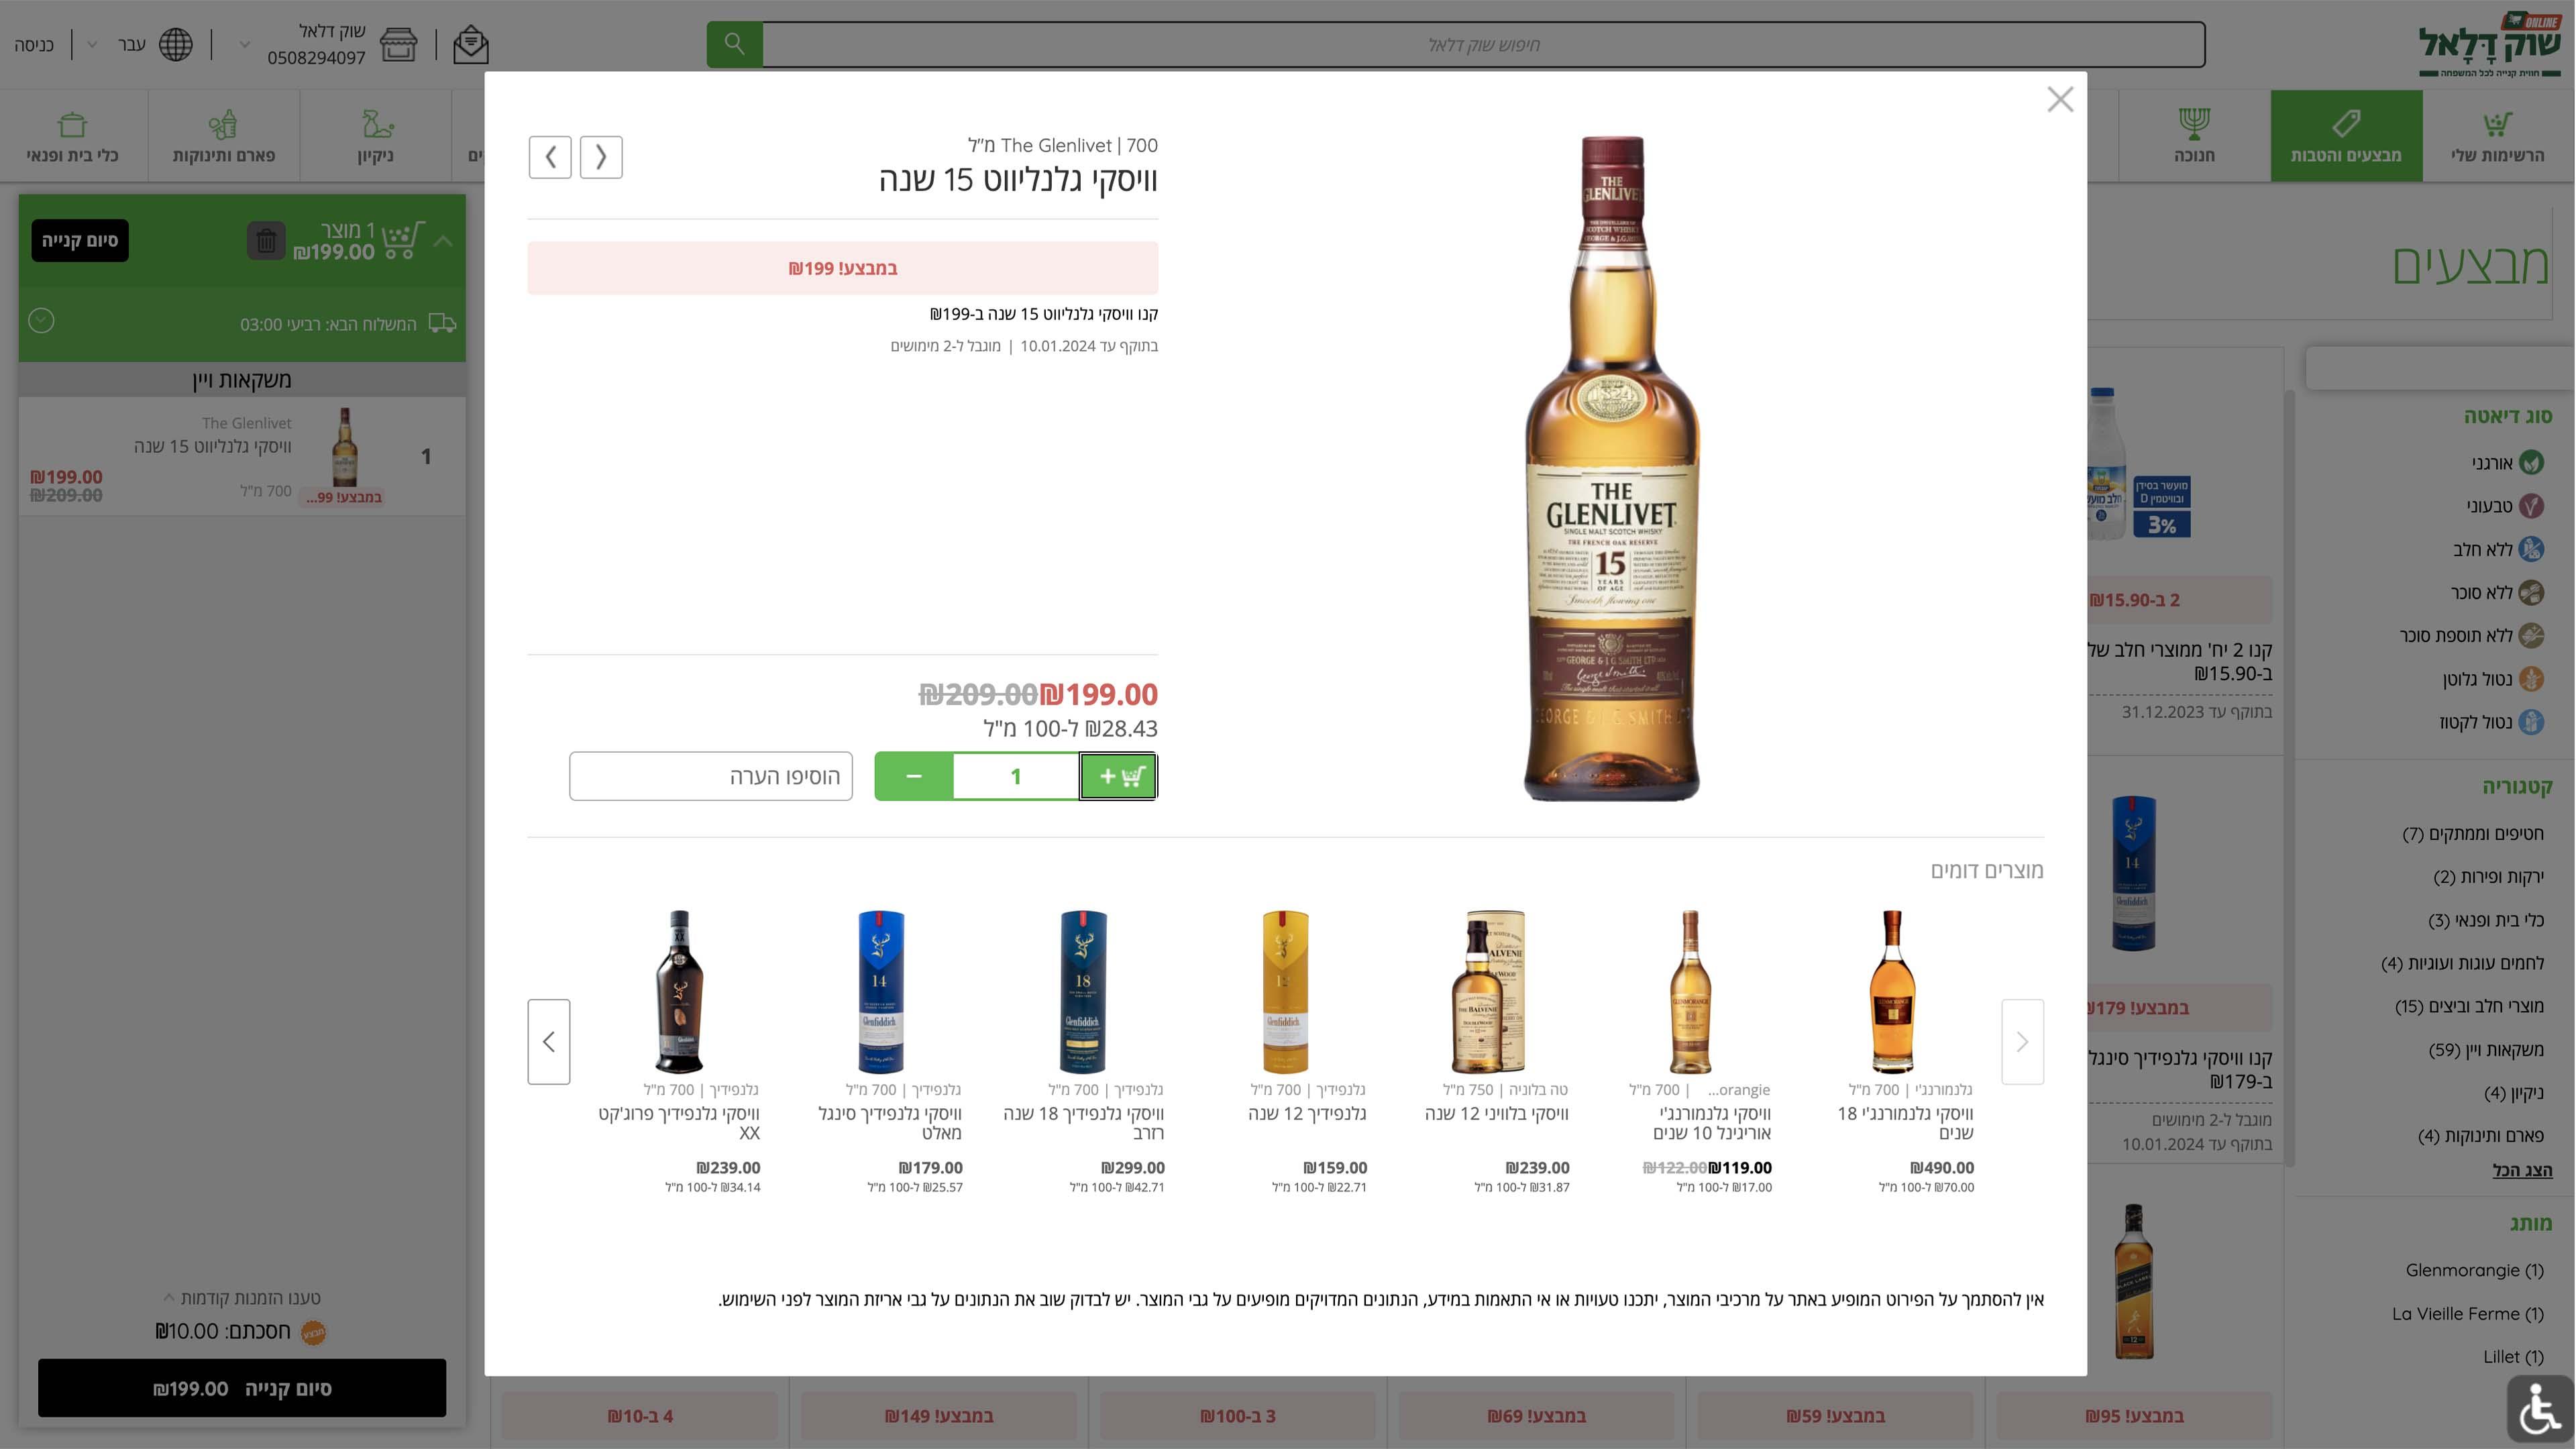Slide similar products carousel right
Viewport: 2576px width, 1449px height.
2022,1042
